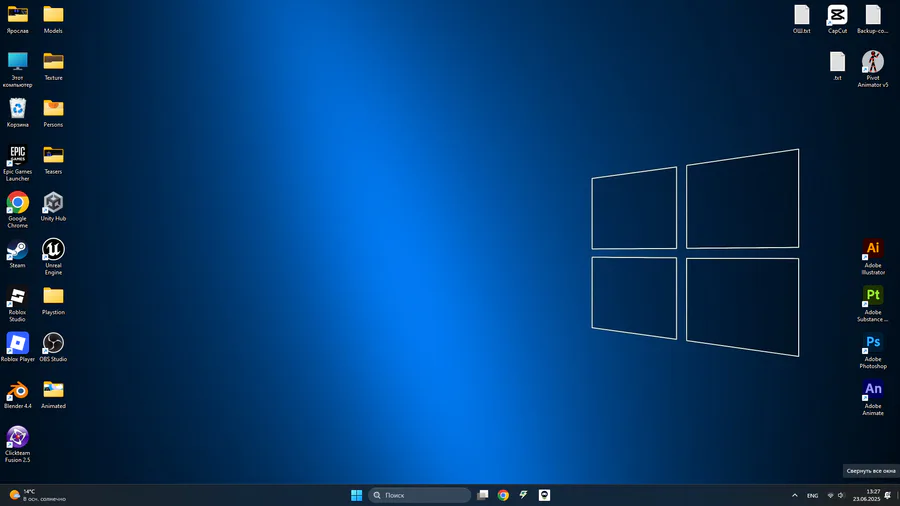Select the Корзина recycle bin icon

click(17, 113)
